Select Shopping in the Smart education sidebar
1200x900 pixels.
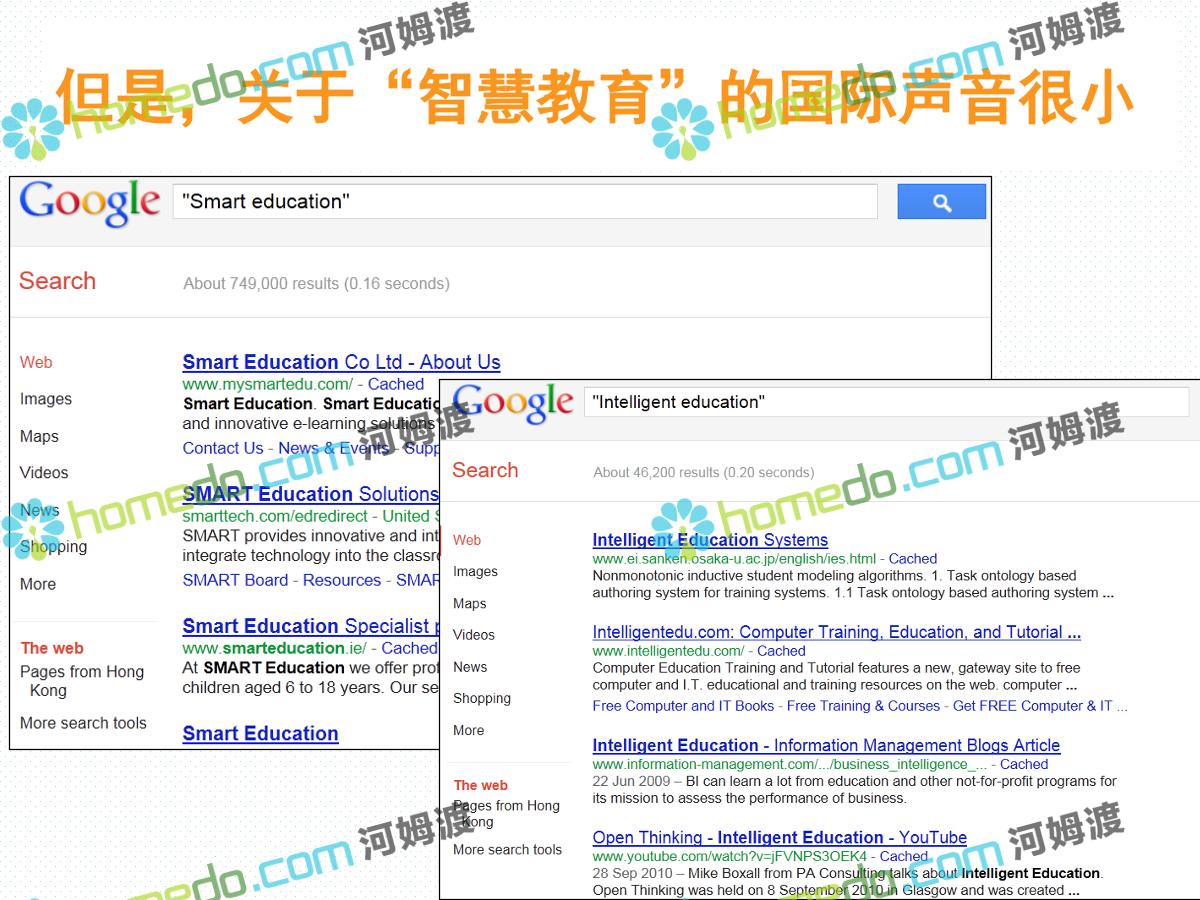tap(53, 547)
